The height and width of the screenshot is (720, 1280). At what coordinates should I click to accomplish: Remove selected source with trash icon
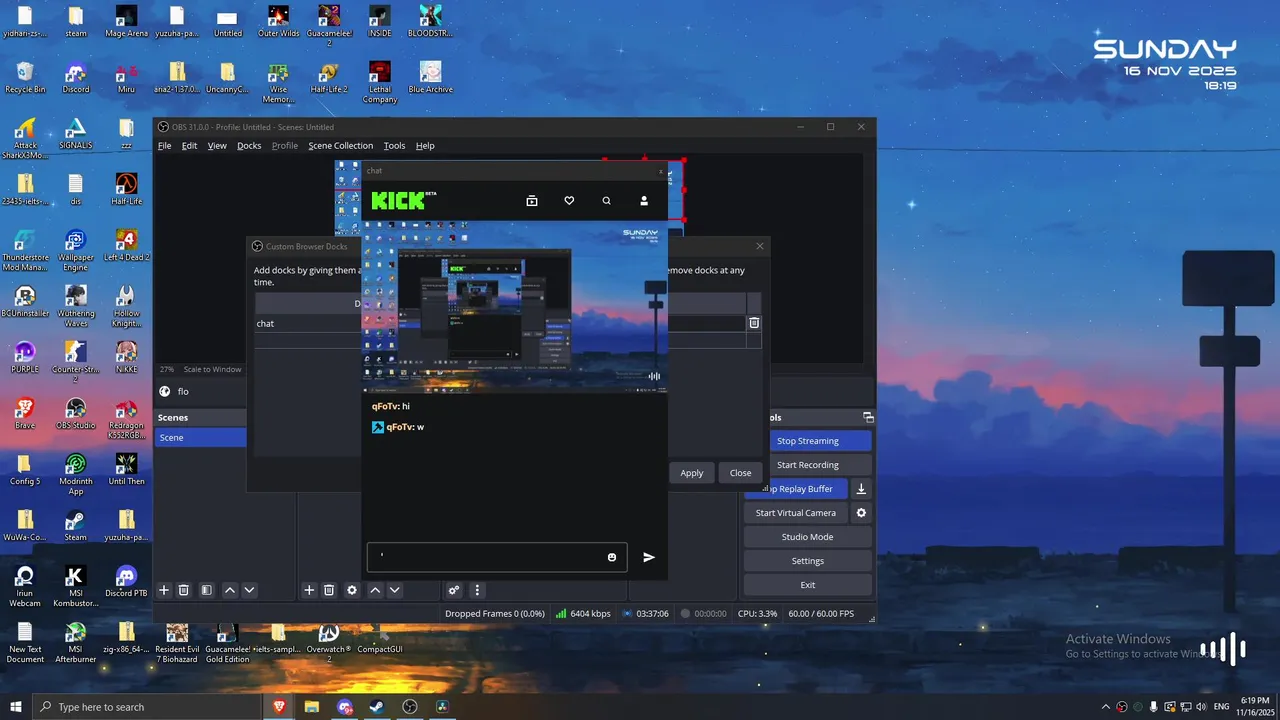pyautogui.click(x=329, y=590)
